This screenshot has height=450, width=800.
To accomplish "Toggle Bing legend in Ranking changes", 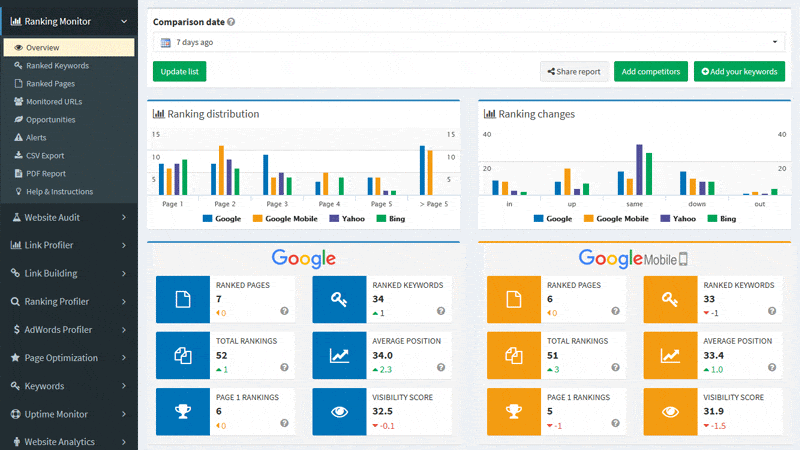I will tap(722, 218).
